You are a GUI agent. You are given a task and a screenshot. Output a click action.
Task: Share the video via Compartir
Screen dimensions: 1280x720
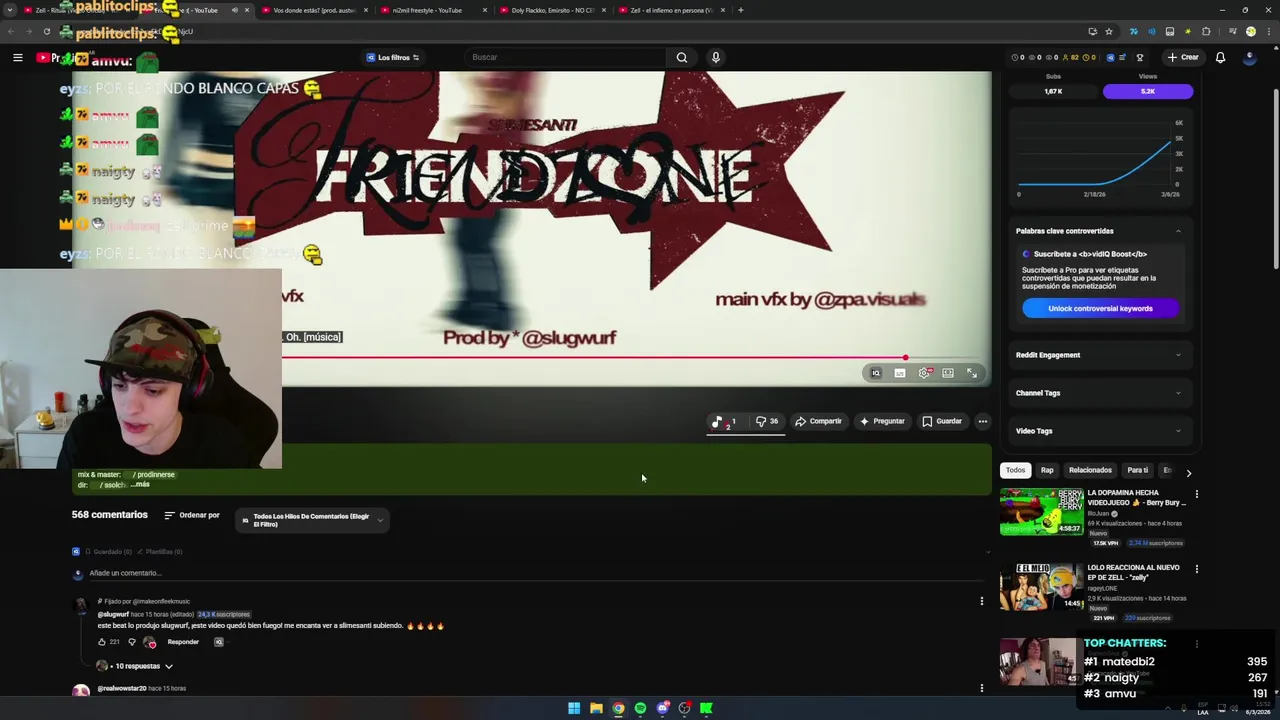point(818,421)
